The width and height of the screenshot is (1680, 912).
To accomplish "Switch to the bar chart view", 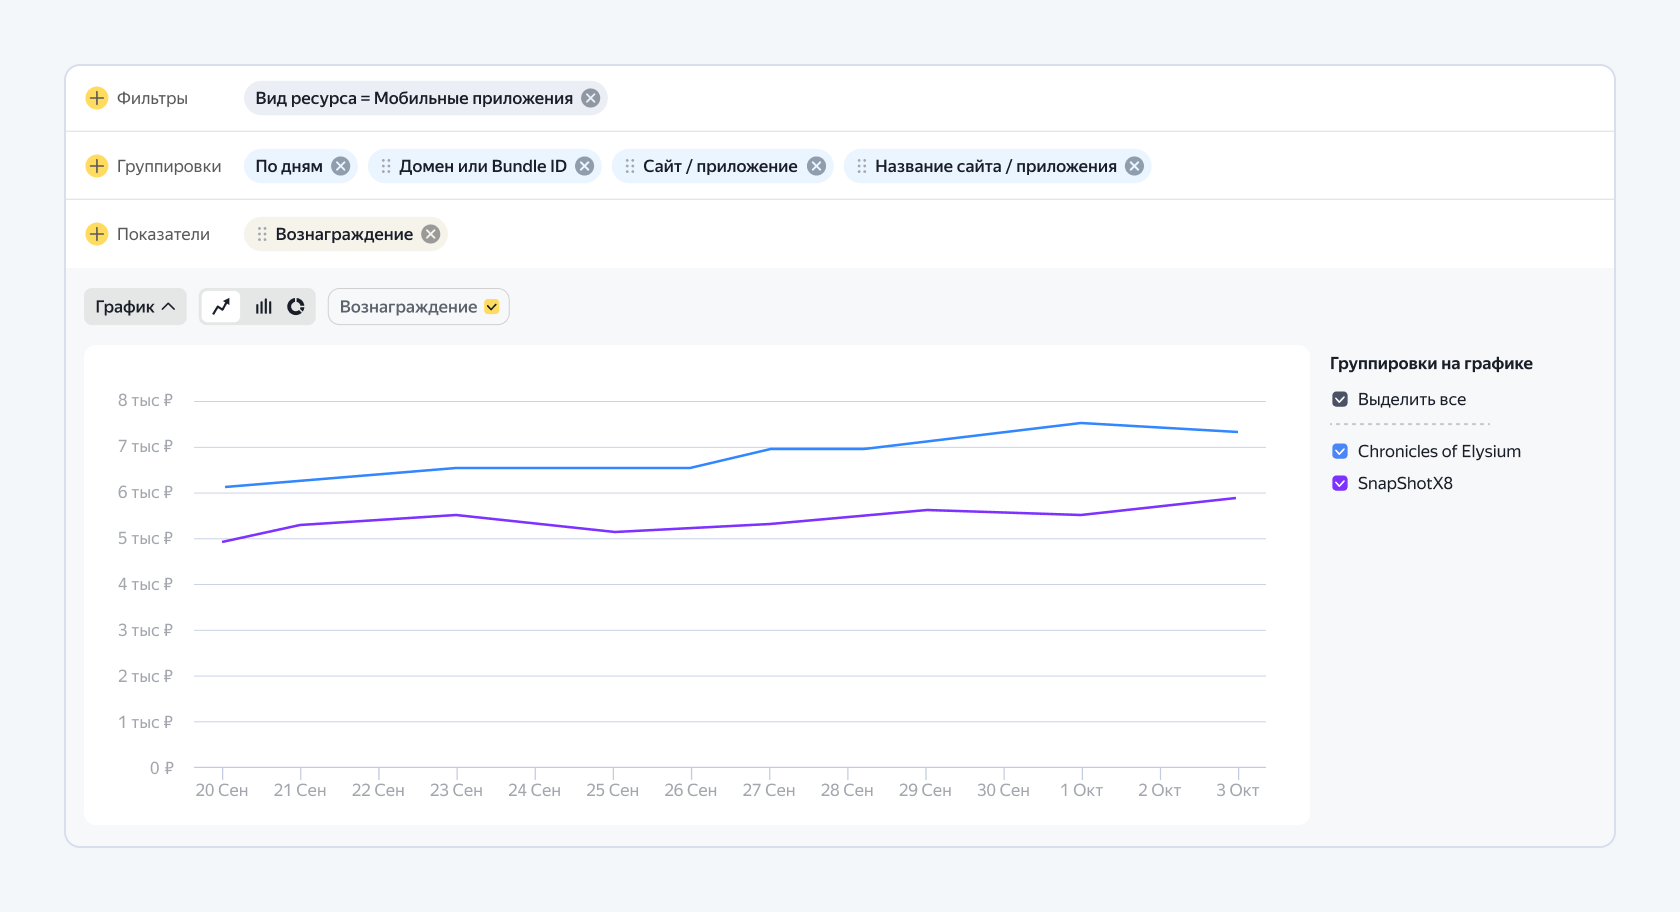I will click(263, 307).
